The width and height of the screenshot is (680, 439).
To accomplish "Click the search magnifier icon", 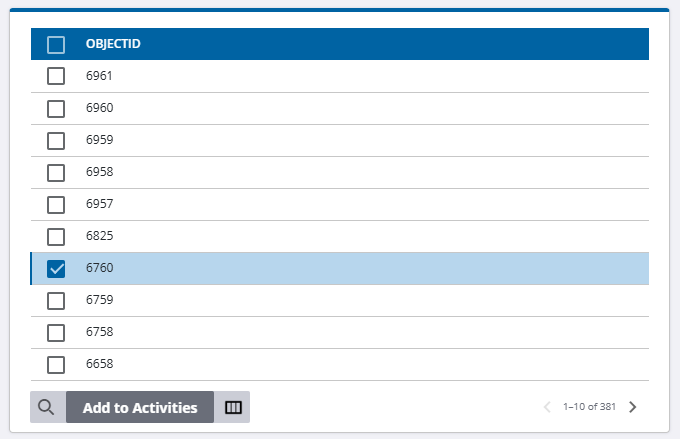I will pos(47,407).
